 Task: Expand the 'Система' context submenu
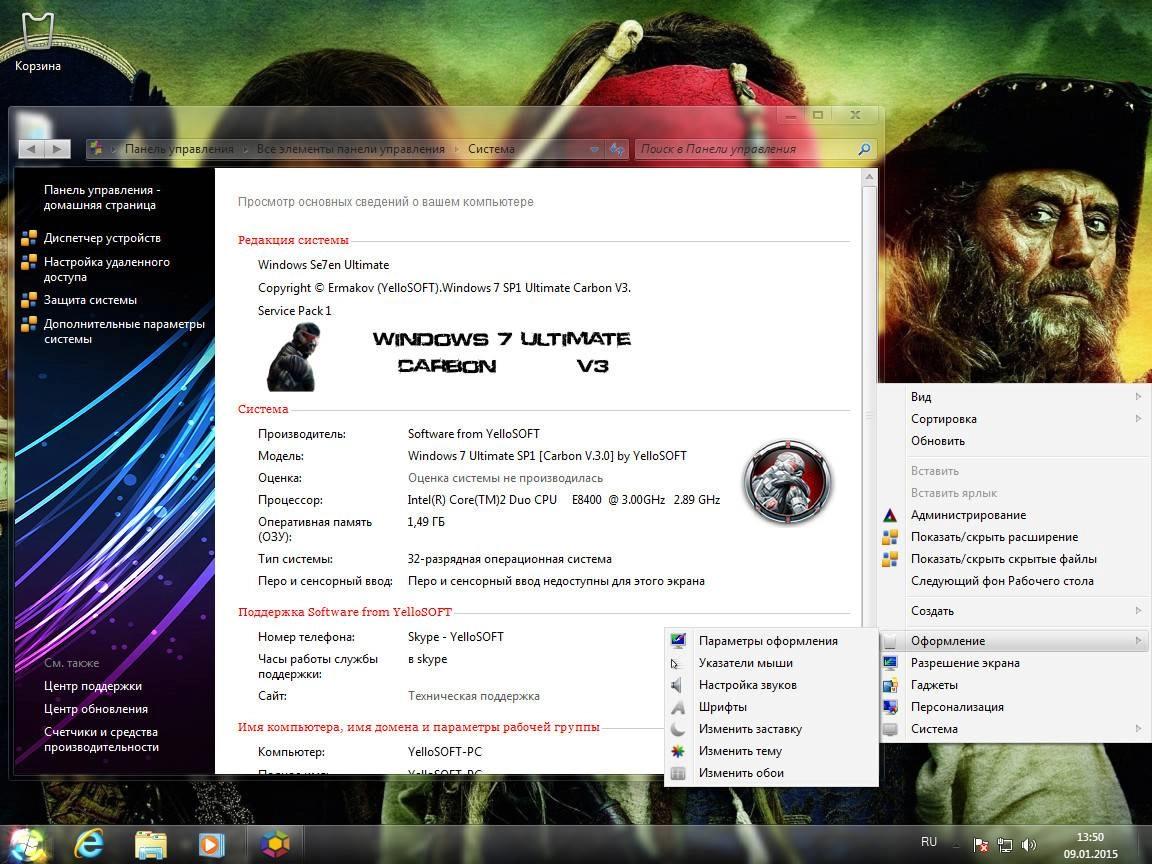click(1014, 729)
